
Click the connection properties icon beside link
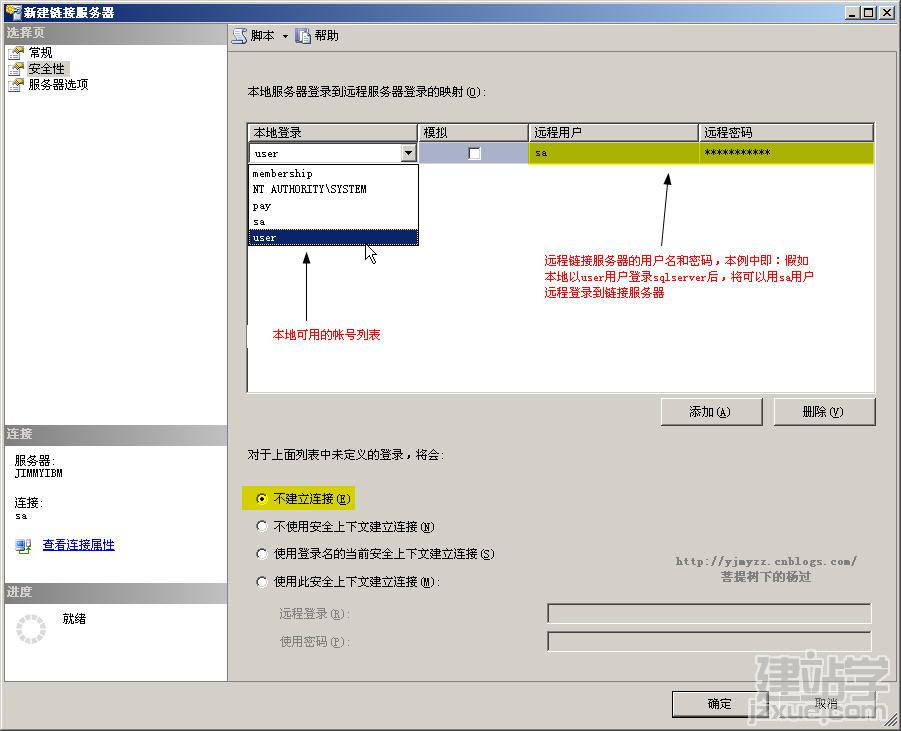pyautogui.click(x=24, y=546)
